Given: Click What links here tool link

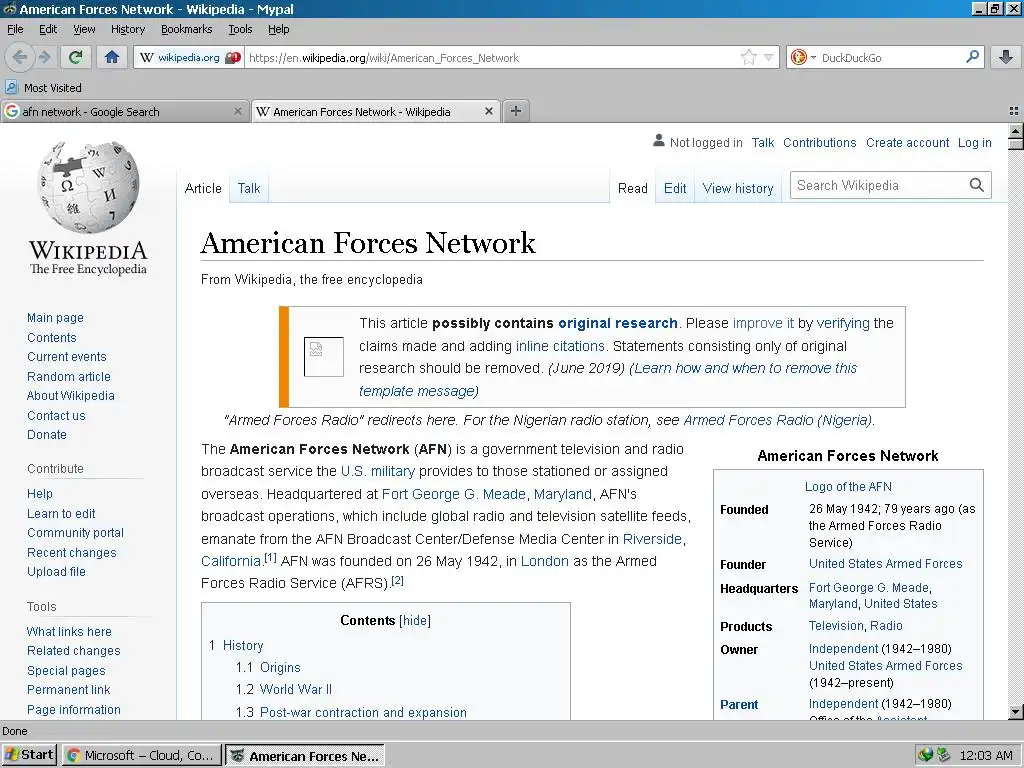Looking at the screenshot, I should point(69,632).
